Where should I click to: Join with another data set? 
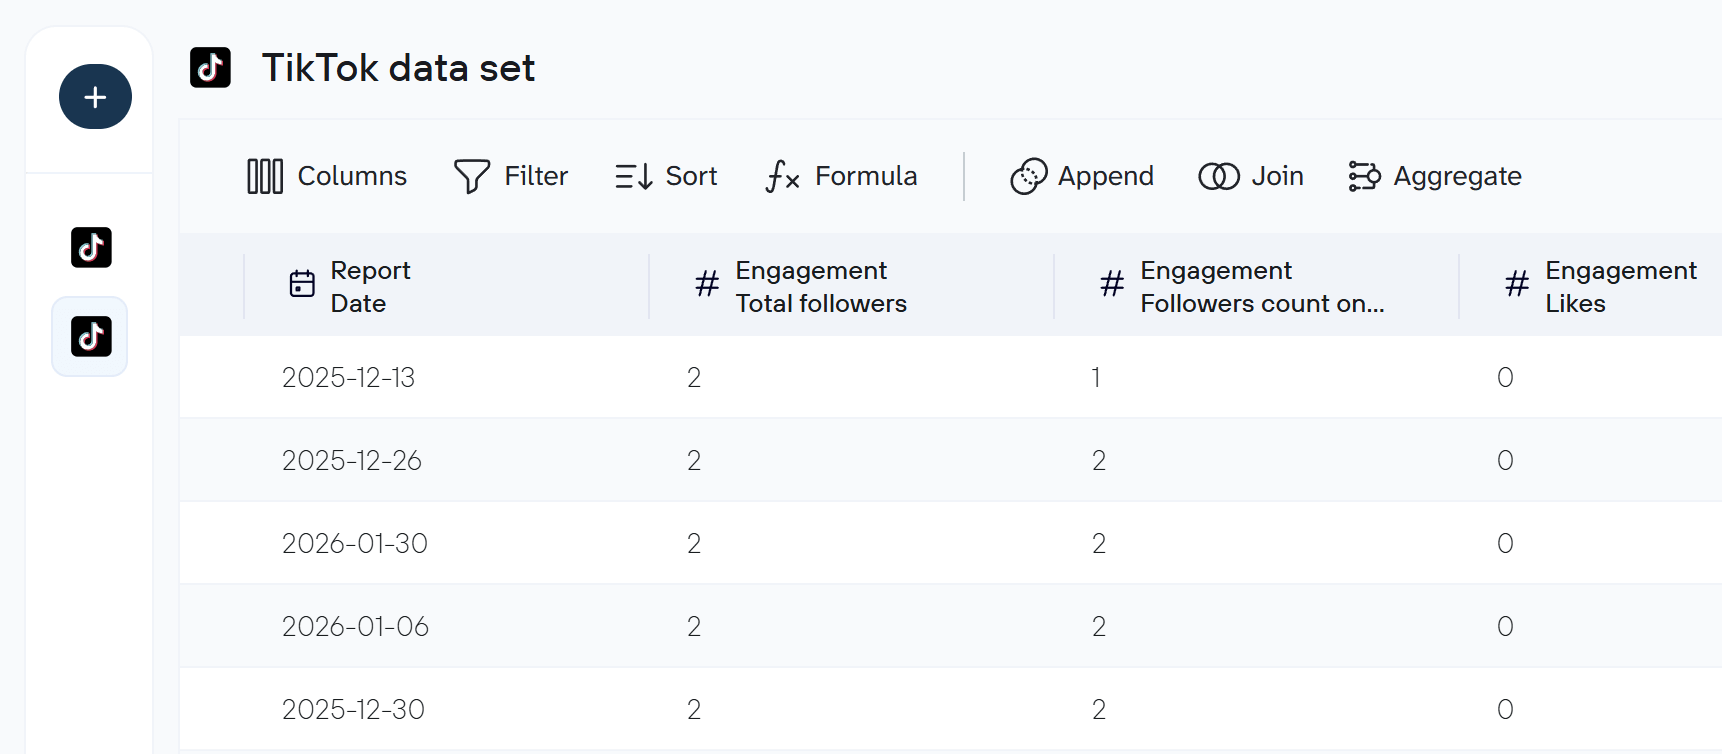[x=1251, y=176]
